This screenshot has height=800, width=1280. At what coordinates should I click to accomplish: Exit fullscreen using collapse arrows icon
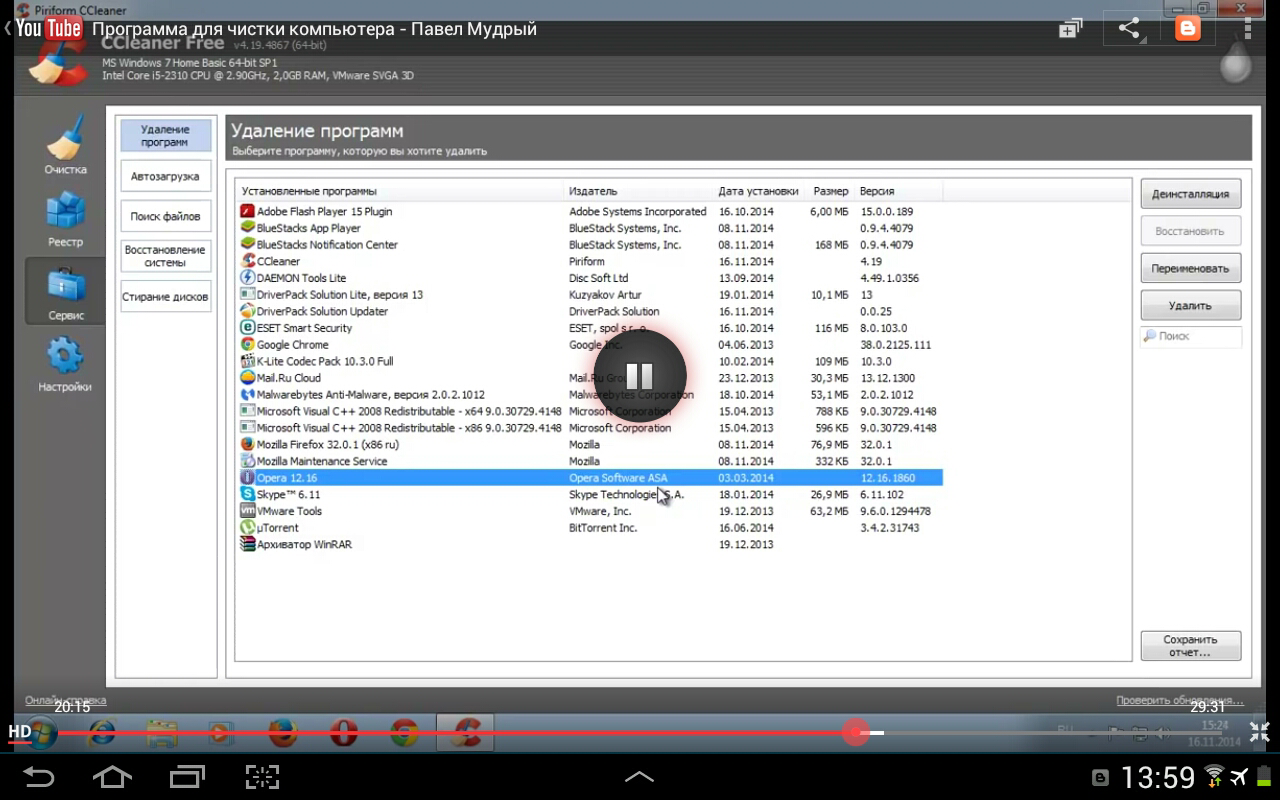tap(1259, 732)
